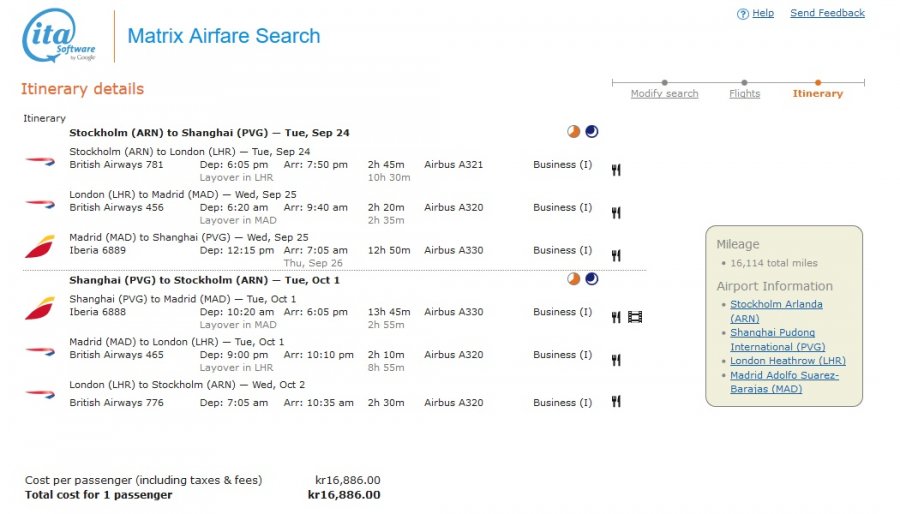Click the Iberia airline logo for flight 6889
900x514 pixels.
(x=40, y=246)
